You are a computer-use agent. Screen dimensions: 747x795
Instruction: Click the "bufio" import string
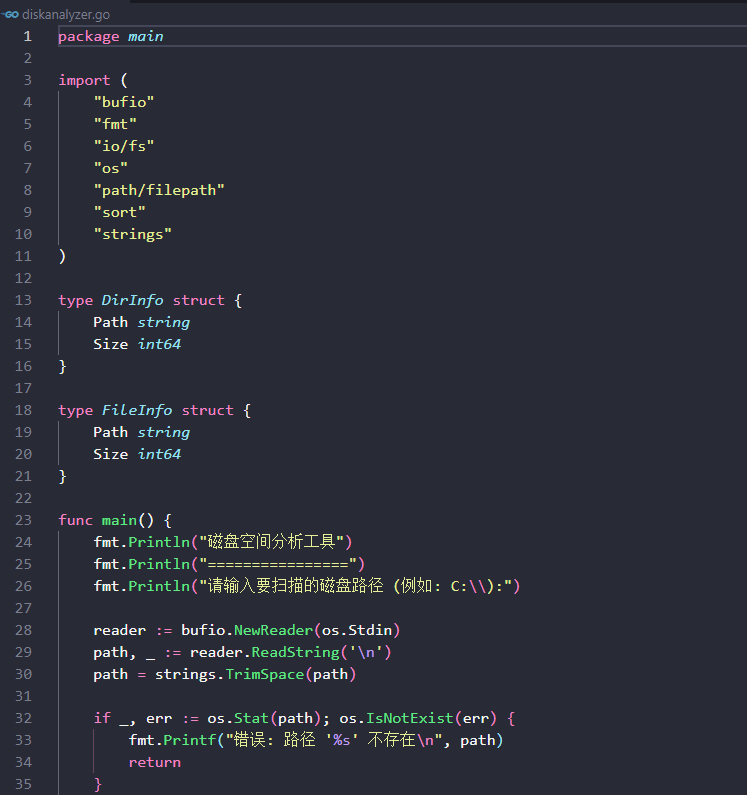(124, 102)
